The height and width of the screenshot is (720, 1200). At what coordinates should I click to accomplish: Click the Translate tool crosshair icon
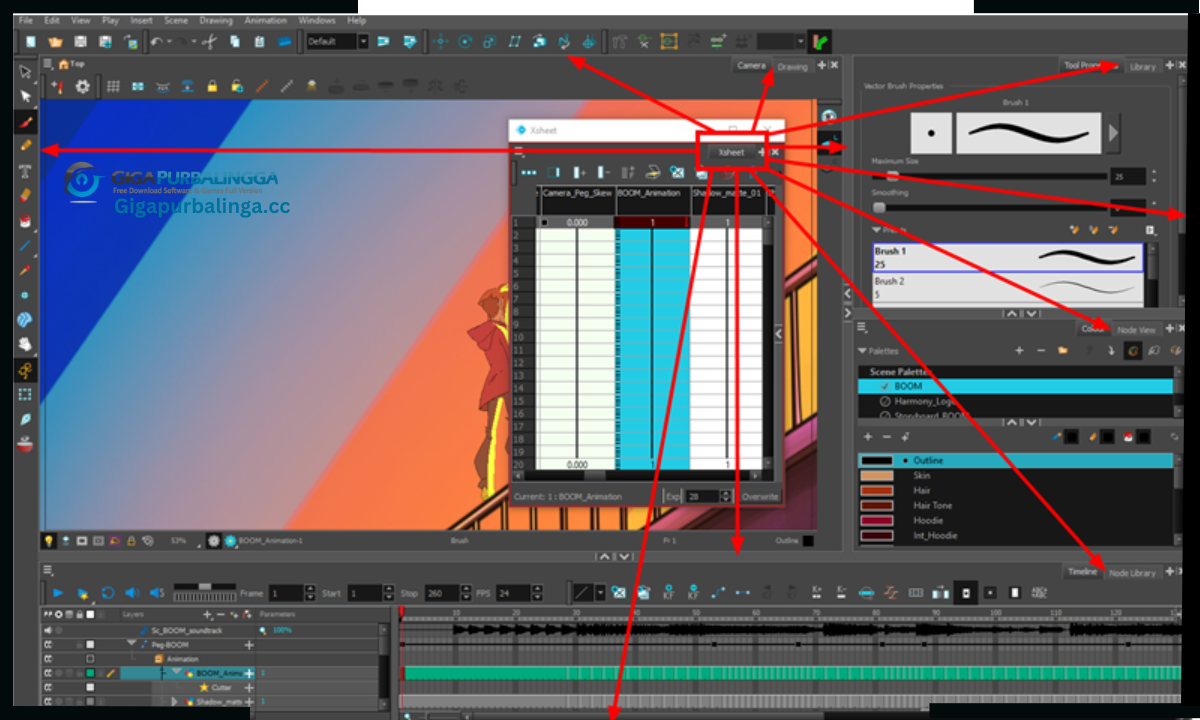[440, 41]
